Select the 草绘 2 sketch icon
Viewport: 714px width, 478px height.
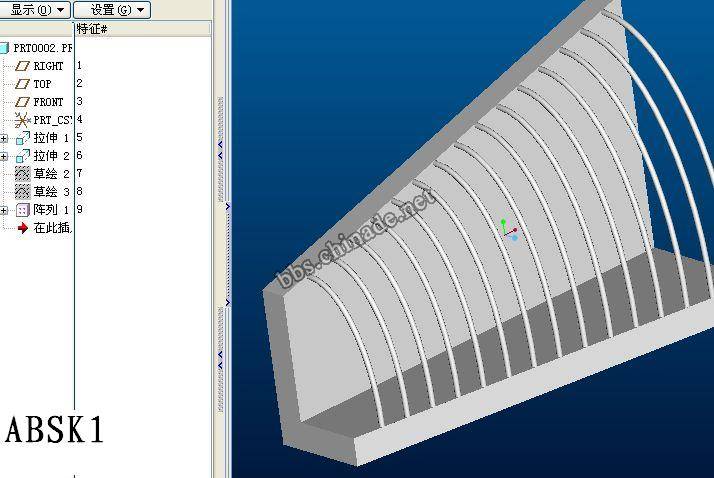(22, 173)
